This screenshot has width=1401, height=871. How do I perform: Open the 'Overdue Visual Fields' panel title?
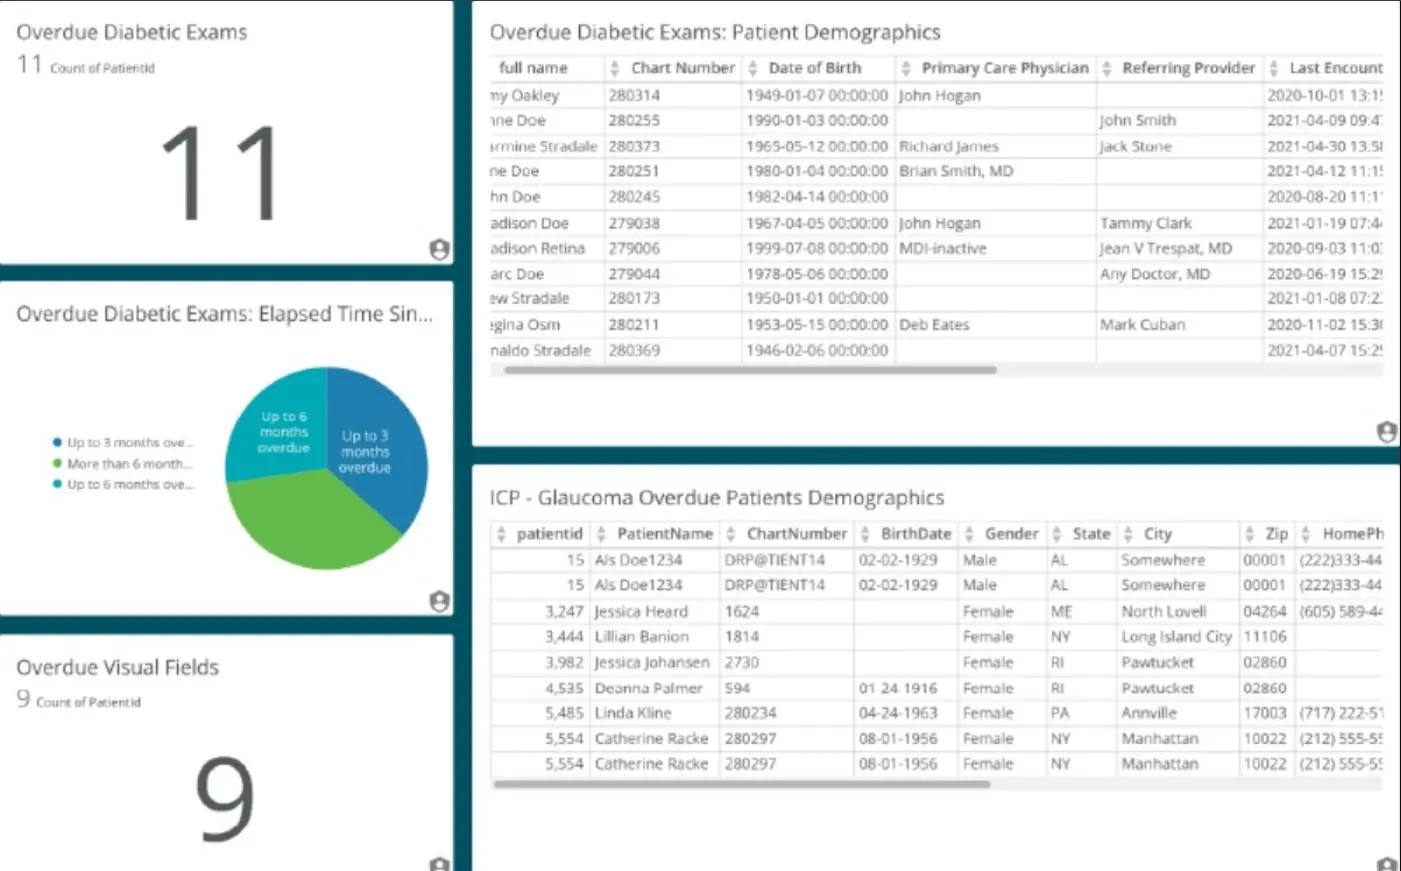click(117, 667)
